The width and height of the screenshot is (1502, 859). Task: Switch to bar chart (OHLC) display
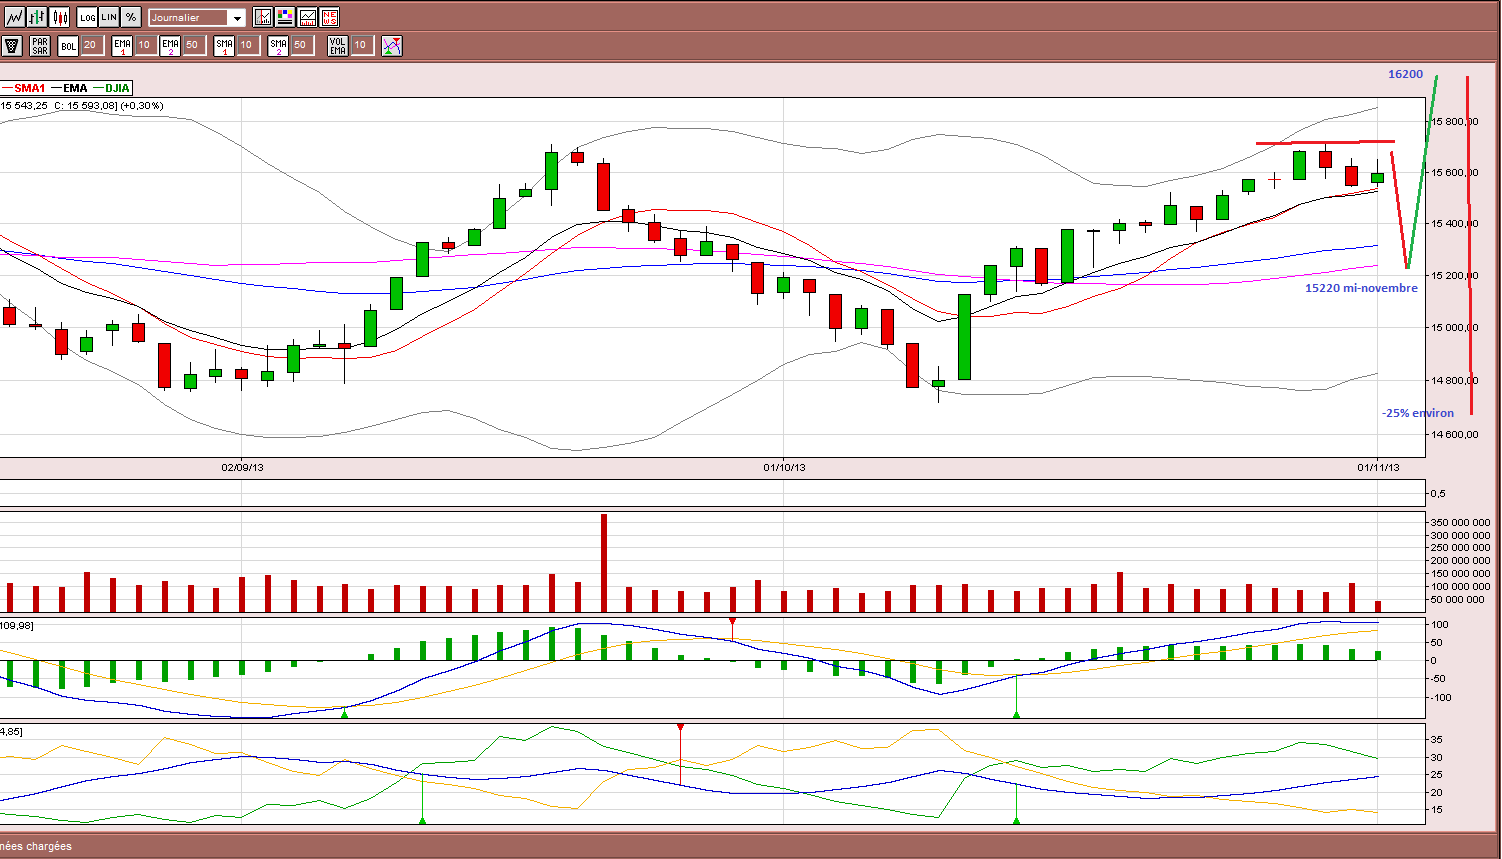[x=37, y=17]
